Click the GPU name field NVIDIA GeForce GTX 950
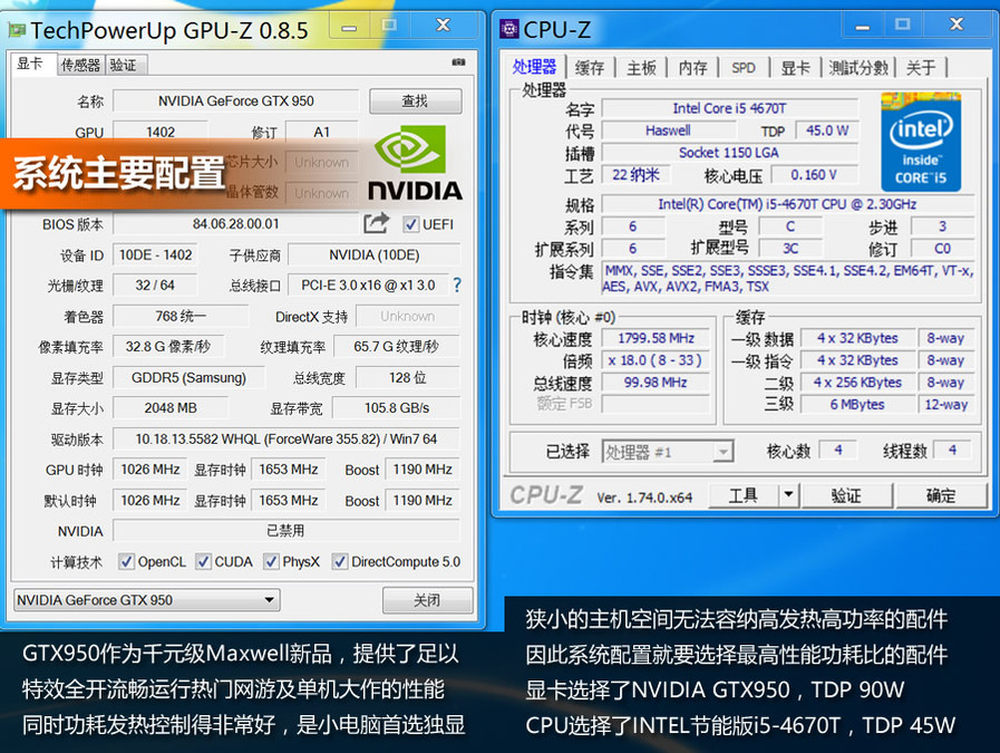The image size is (1000, 753). 236,101
